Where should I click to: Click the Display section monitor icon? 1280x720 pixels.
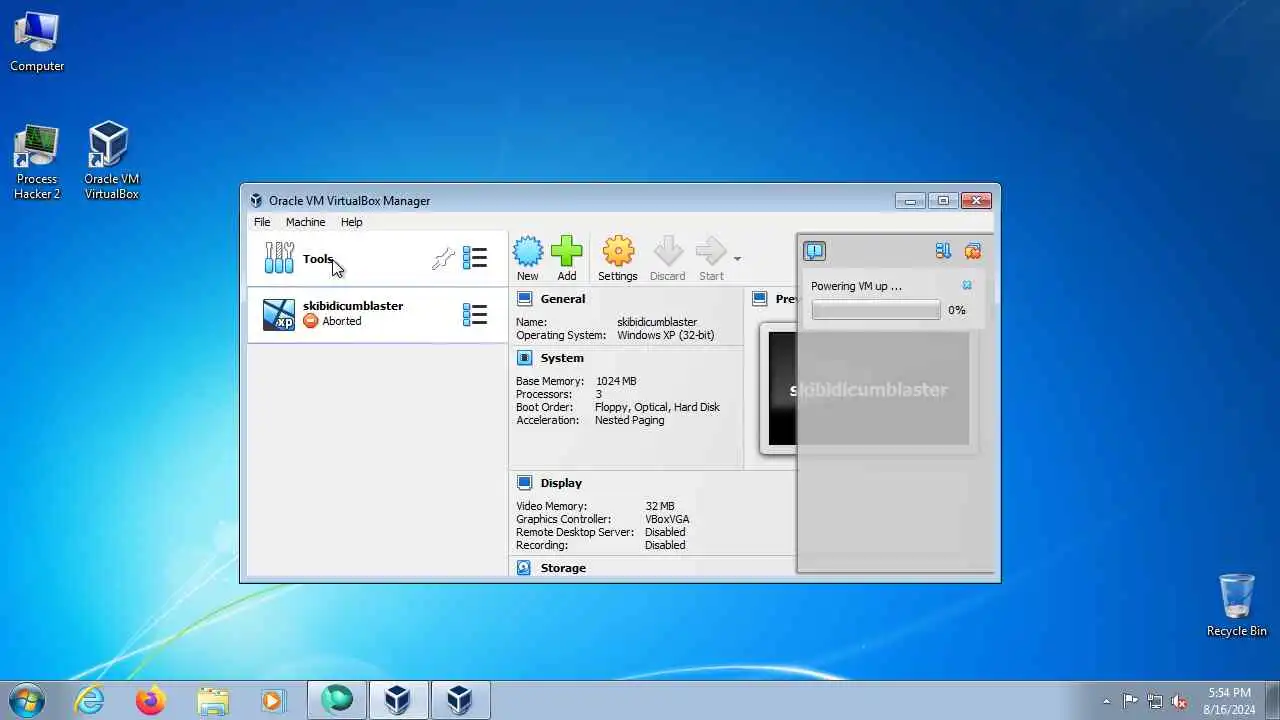tap(524, 483)
